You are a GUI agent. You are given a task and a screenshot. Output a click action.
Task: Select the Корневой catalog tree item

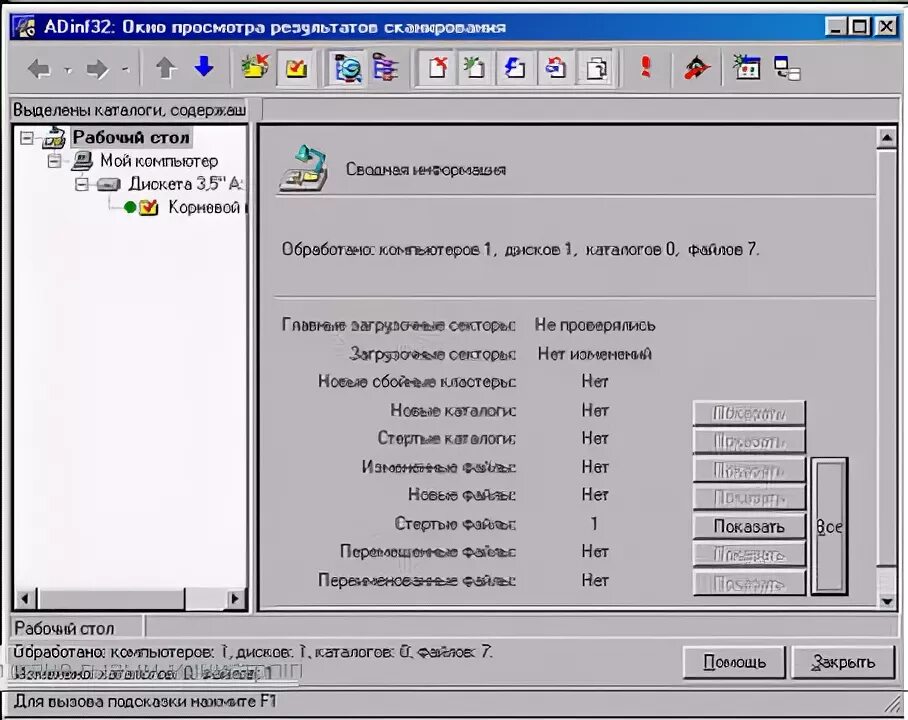click(206, 207)
